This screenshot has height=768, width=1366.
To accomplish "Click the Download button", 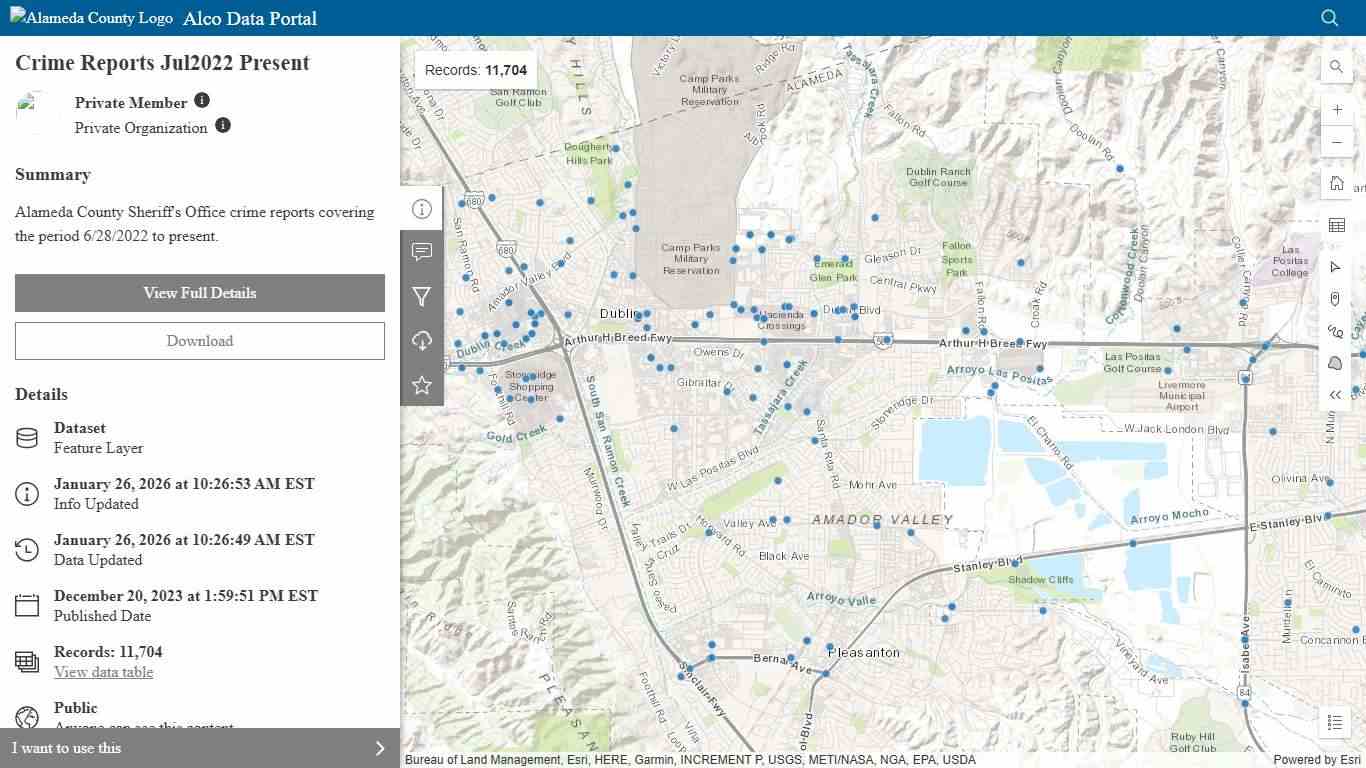I will [x=199, y=340].
